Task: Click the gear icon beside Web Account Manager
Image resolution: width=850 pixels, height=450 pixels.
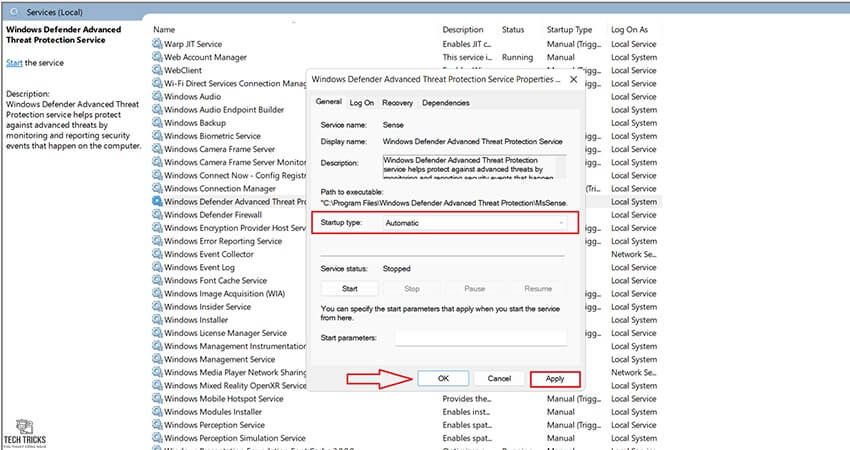Action: (x=157, y=57)
